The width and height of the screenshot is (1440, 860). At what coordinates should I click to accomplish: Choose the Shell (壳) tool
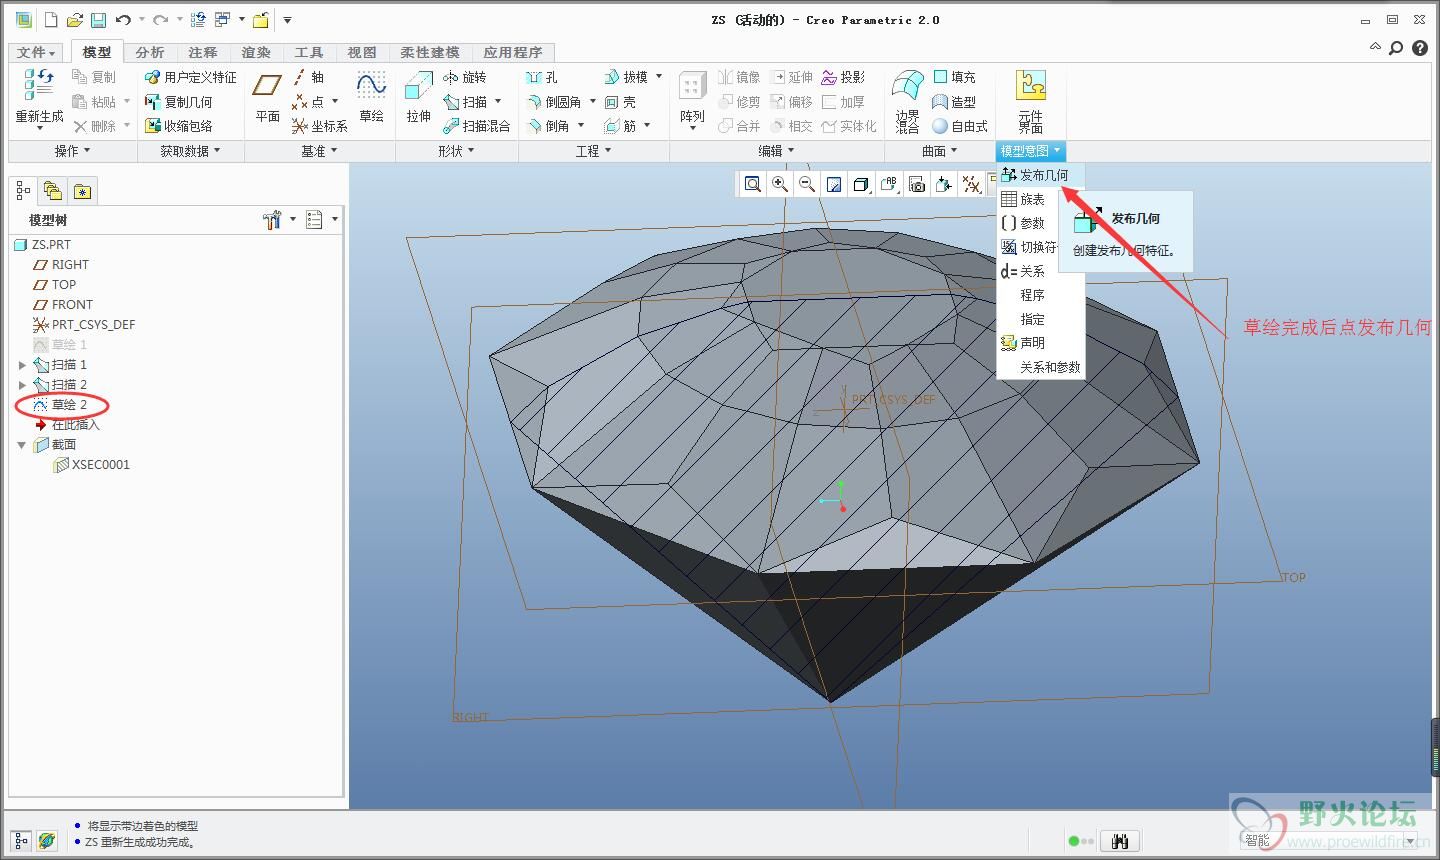[x=620, y=102]
